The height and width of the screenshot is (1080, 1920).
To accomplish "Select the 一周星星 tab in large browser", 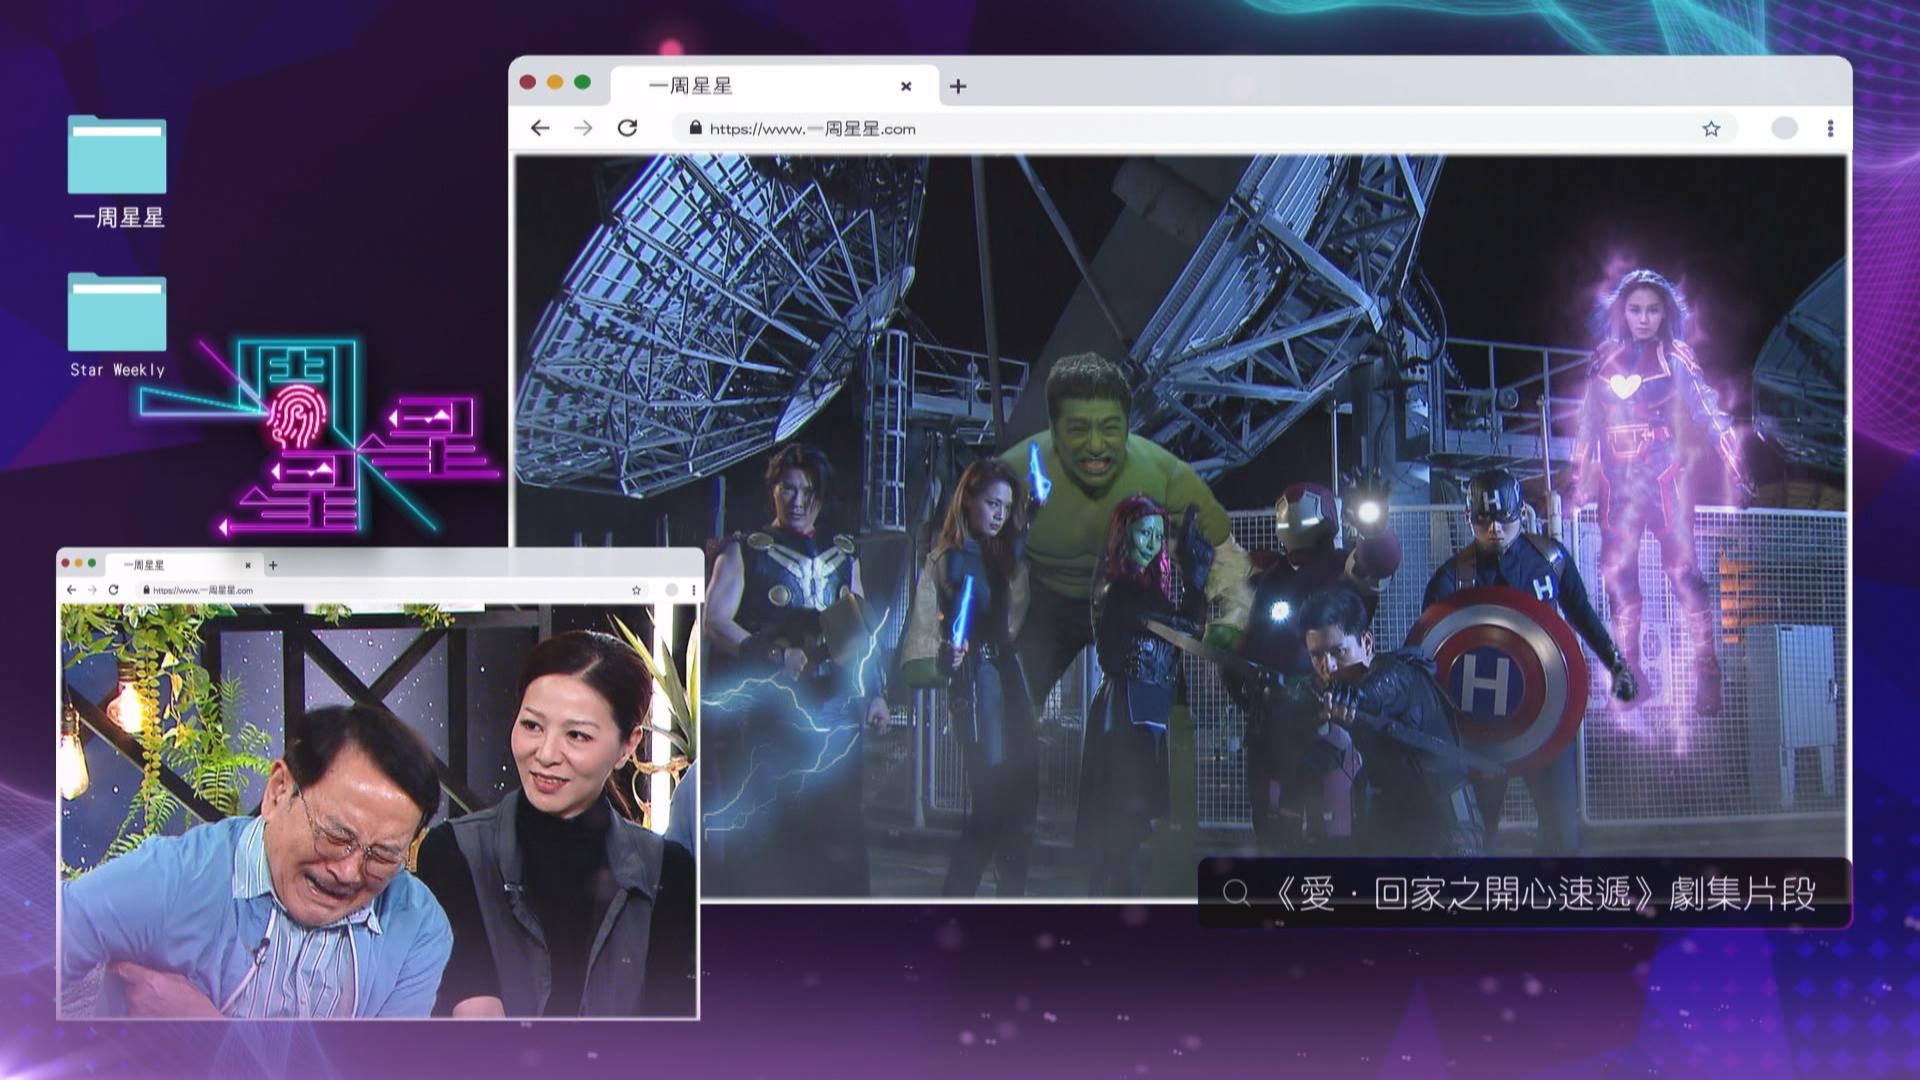I will pyautogui.click(x=775, y=86).
